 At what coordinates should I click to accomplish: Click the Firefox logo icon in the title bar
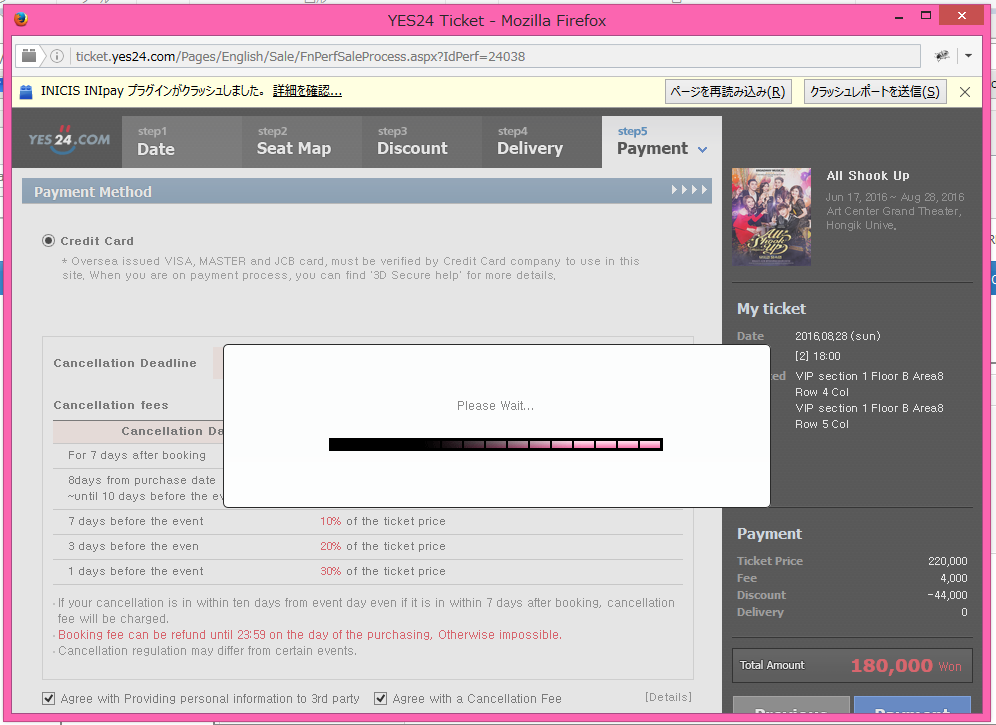(21, 19)
